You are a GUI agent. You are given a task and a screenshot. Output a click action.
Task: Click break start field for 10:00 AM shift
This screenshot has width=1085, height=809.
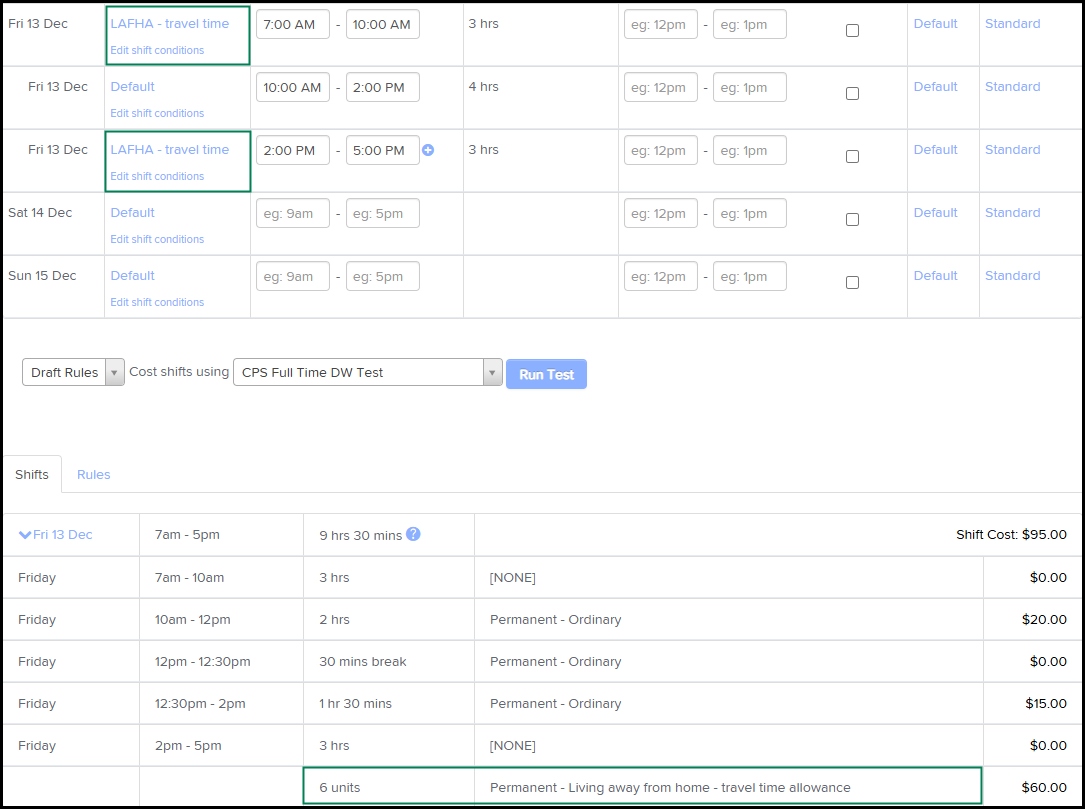click(x=660, y=87)
